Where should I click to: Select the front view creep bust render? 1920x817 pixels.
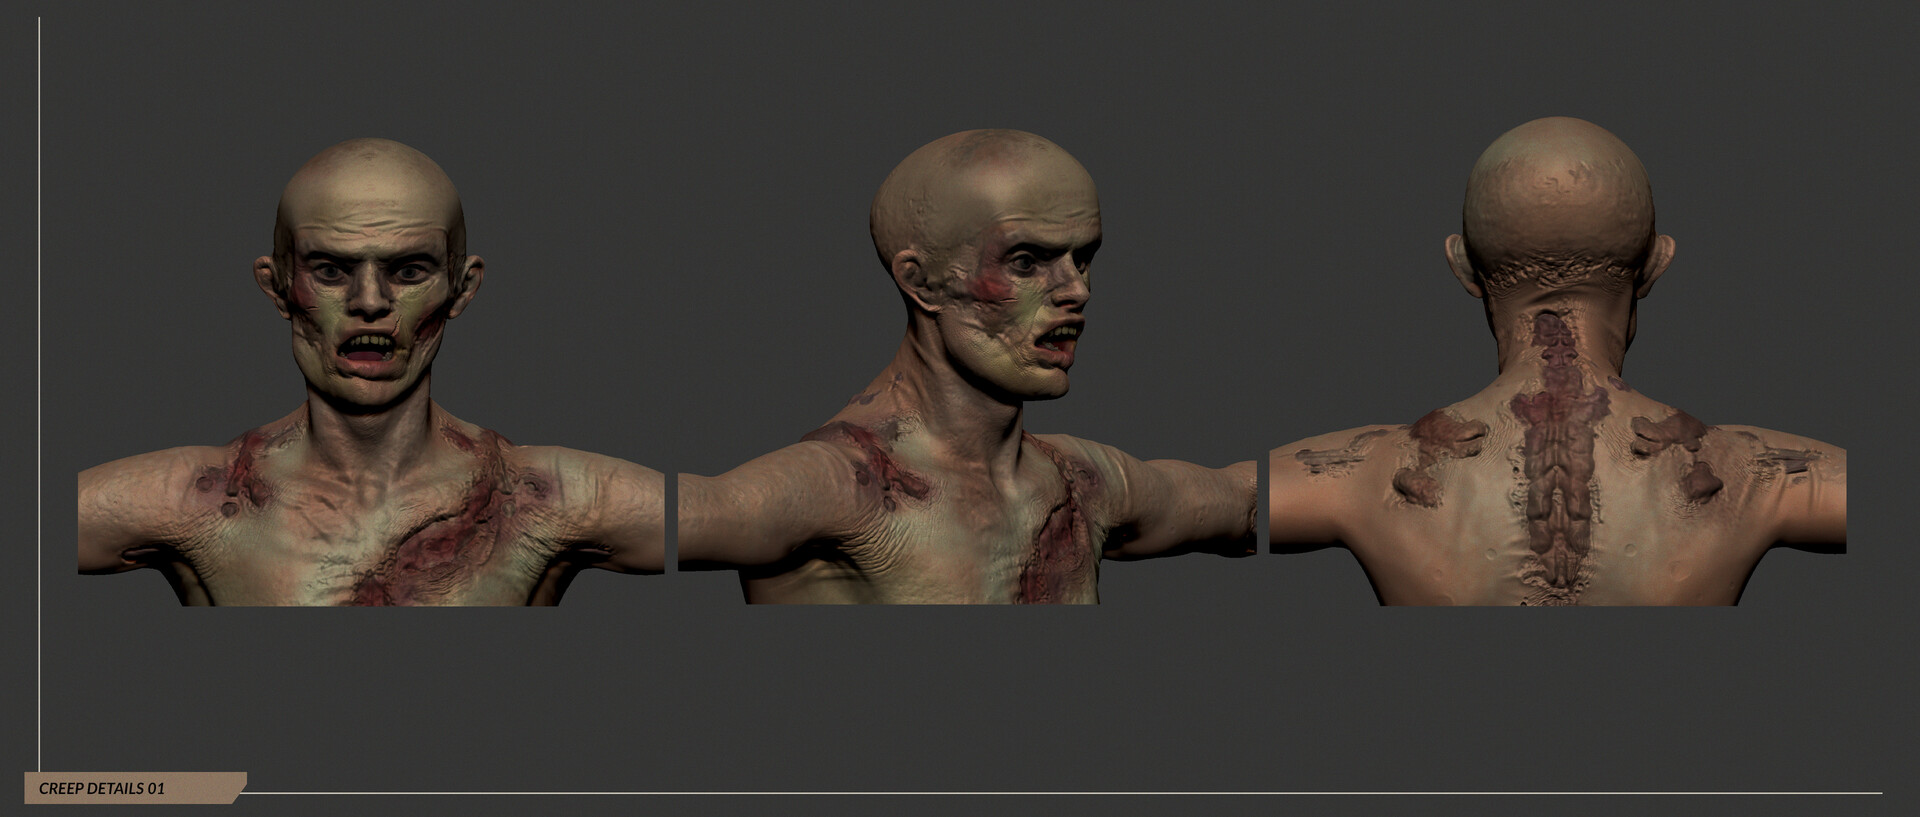tap(371, 372)
